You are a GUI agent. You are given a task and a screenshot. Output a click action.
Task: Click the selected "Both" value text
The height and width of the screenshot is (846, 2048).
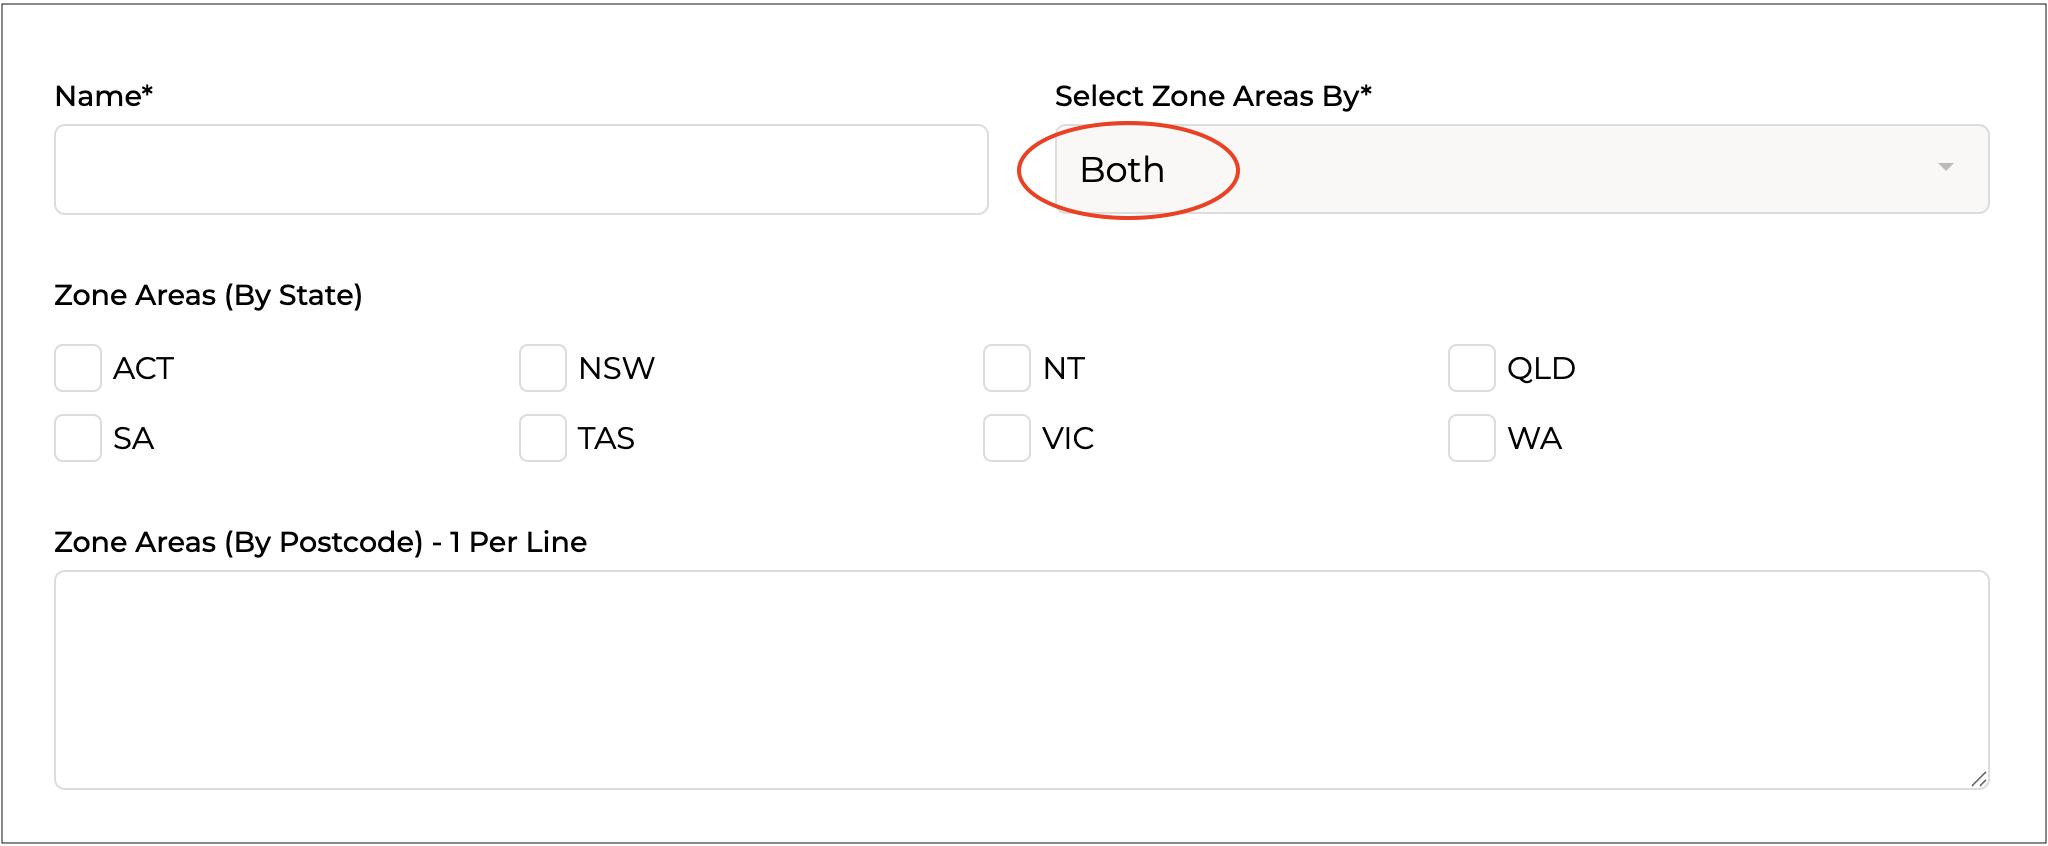click(x=1122, y=170)
